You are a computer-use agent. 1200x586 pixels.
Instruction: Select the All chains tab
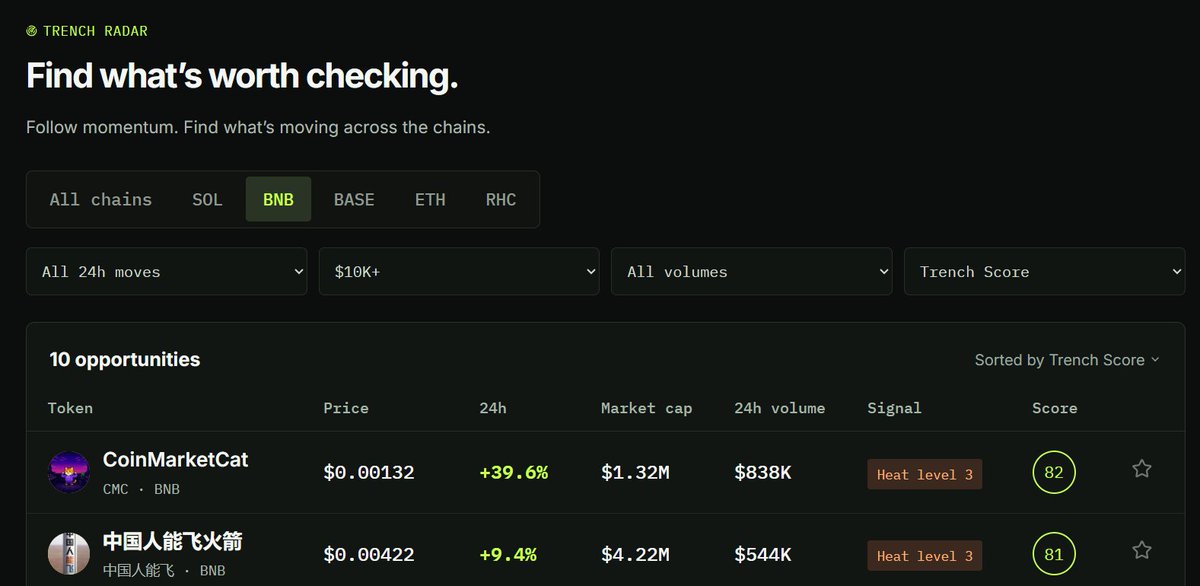click(101, 199)
